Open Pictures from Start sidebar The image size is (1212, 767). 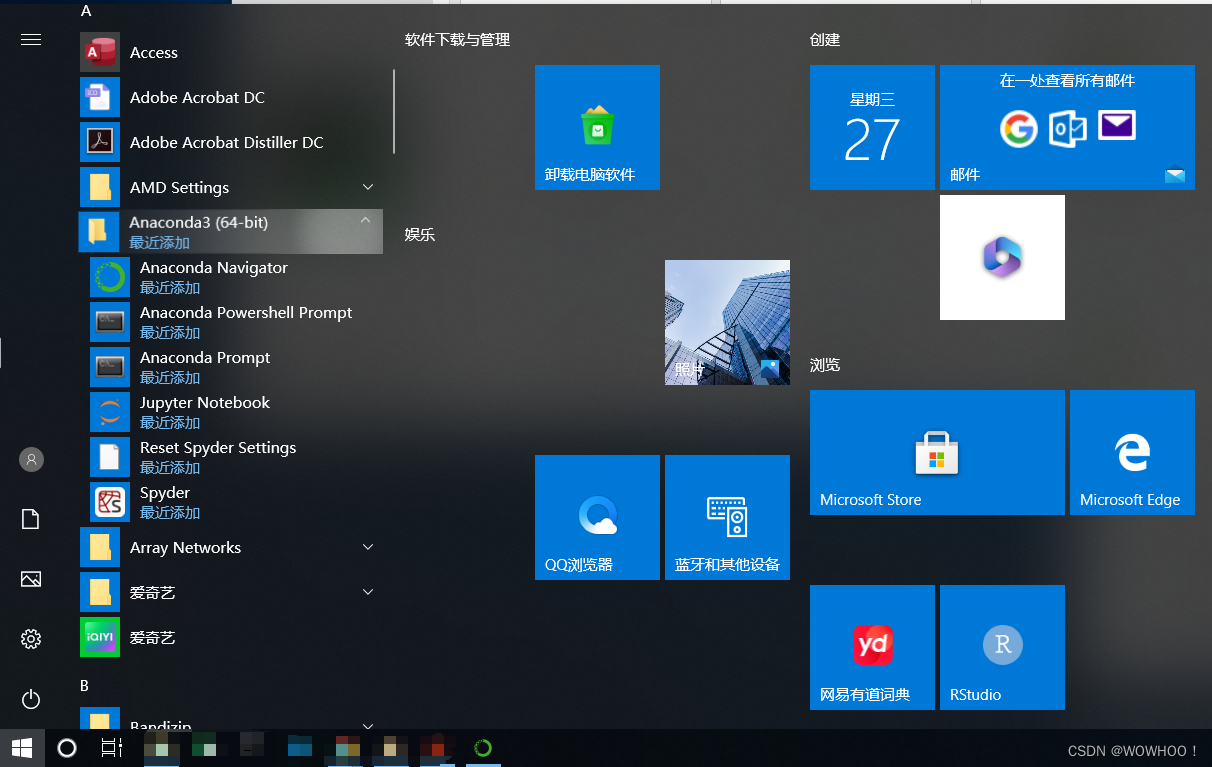(x=31, y=579)
